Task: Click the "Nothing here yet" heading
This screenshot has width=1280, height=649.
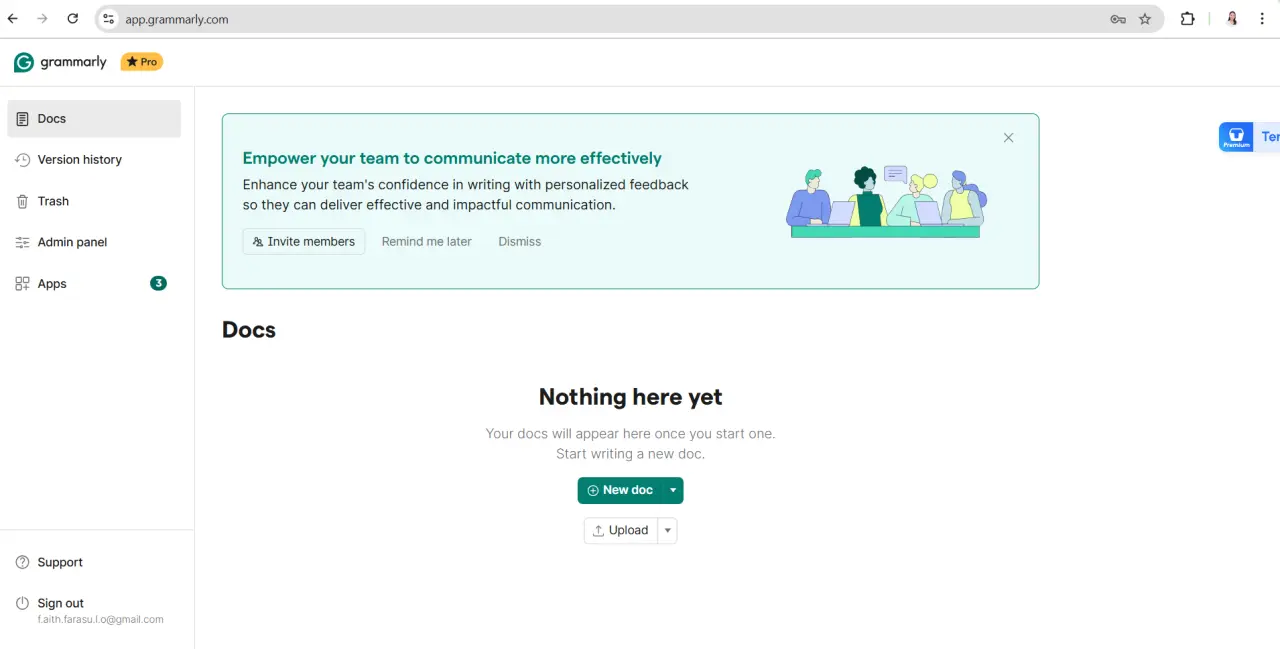Action: tap(631, 397)
